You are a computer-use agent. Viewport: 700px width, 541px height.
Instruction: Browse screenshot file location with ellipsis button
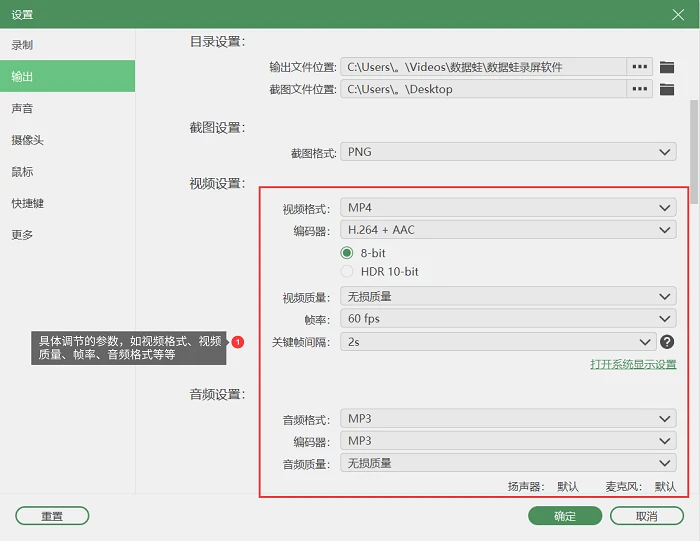tap(639, 89)
